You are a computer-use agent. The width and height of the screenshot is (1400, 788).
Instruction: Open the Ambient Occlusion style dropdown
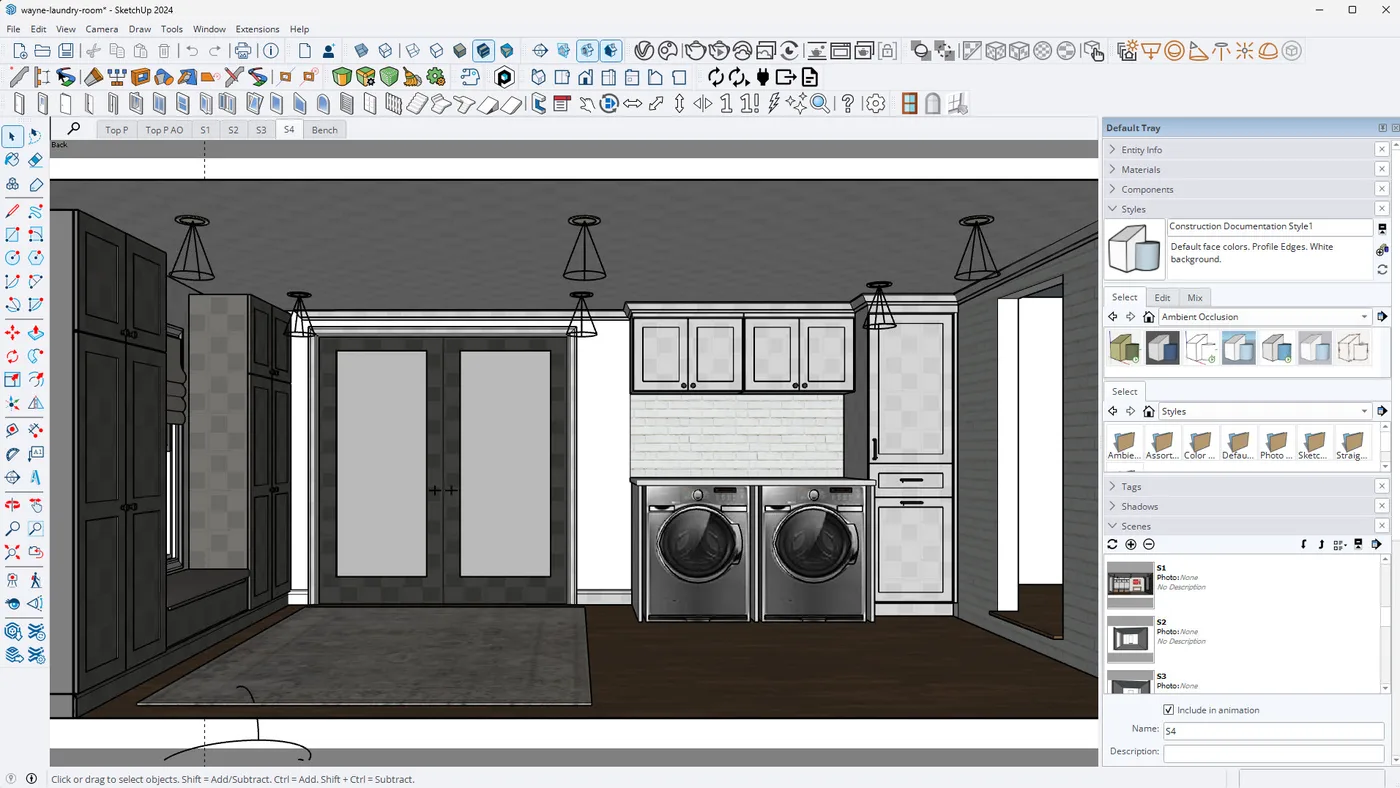[x=1363, y=316]
